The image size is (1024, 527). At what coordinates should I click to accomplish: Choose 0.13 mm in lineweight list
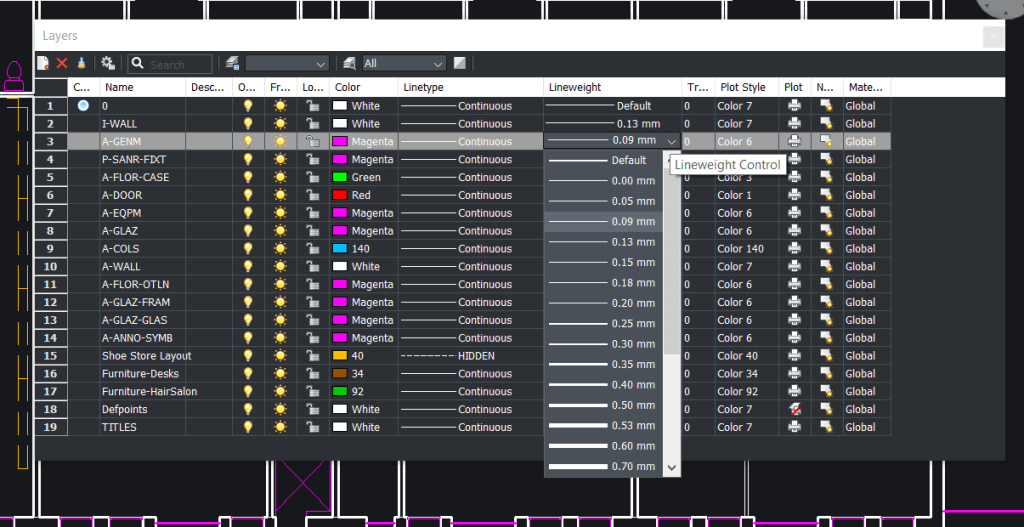tap(604, 242)
